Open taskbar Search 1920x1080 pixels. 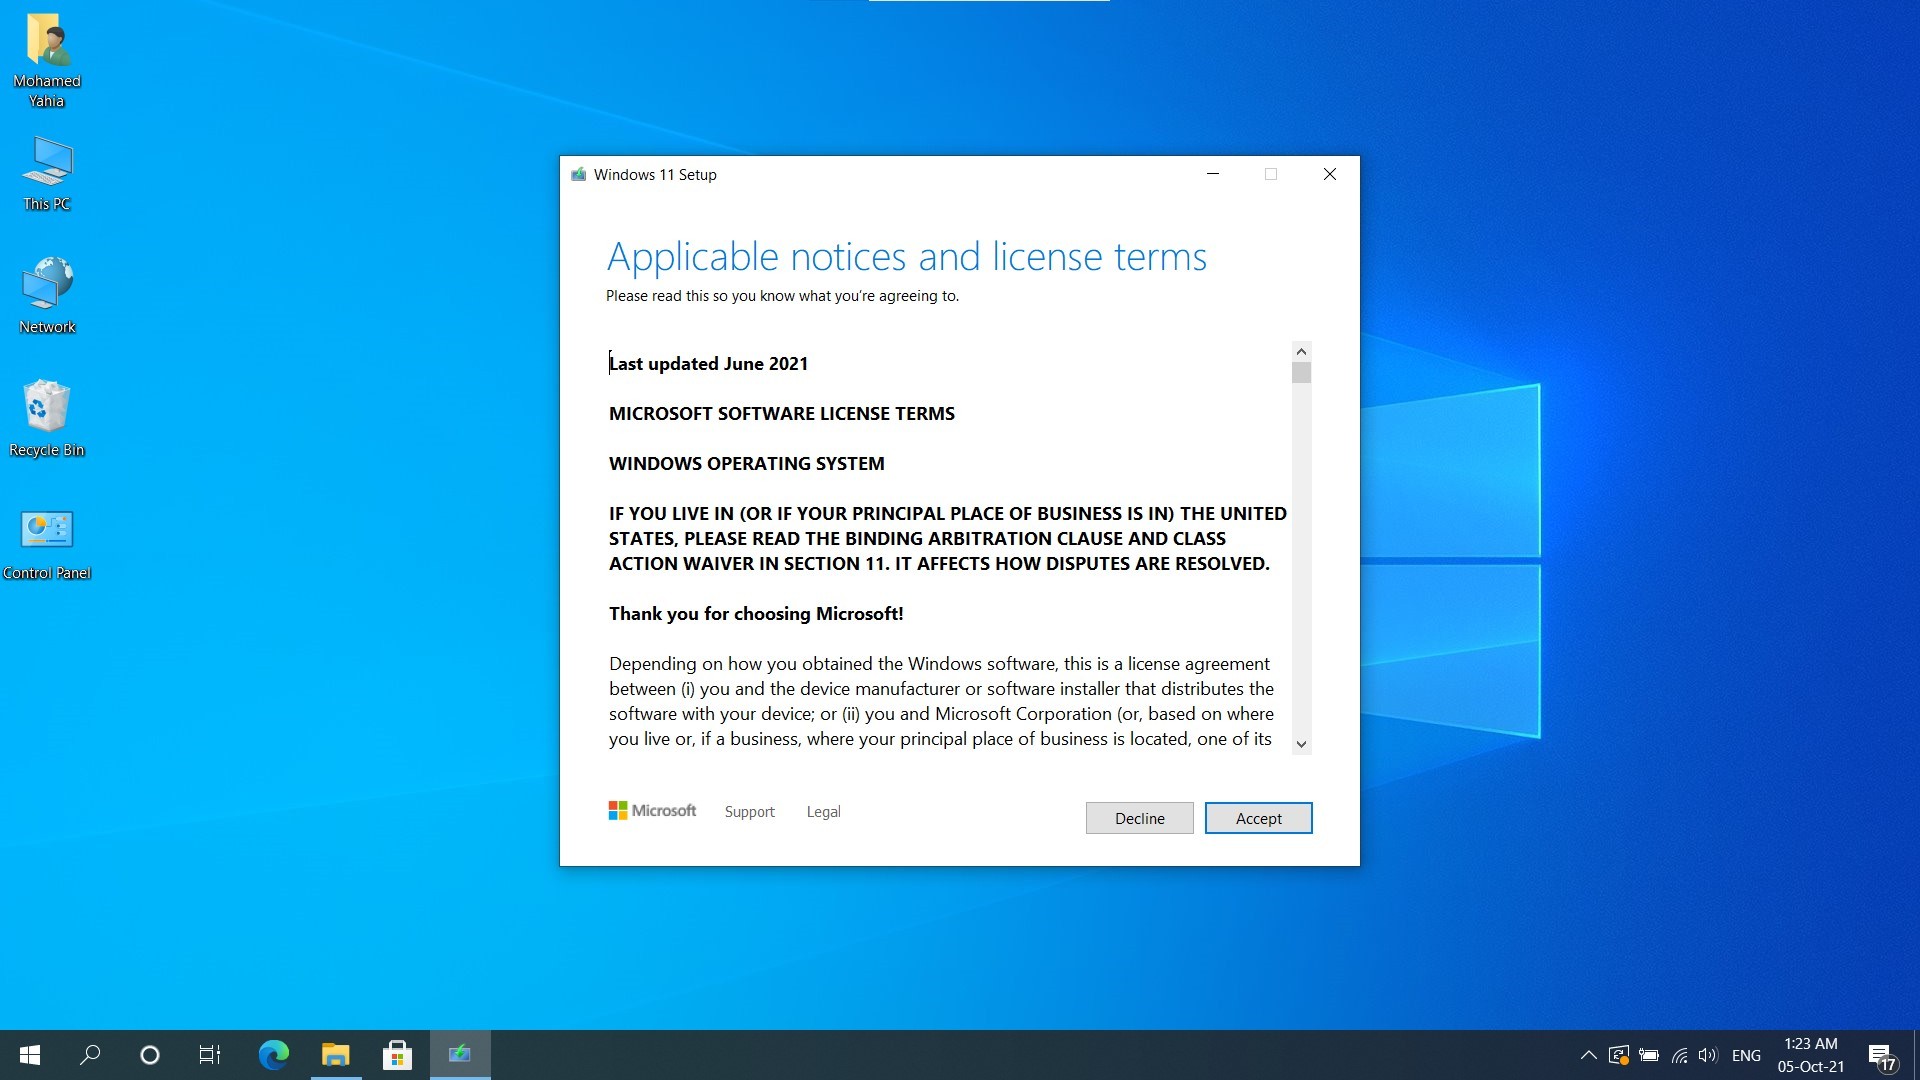[x=90, y=1055]
